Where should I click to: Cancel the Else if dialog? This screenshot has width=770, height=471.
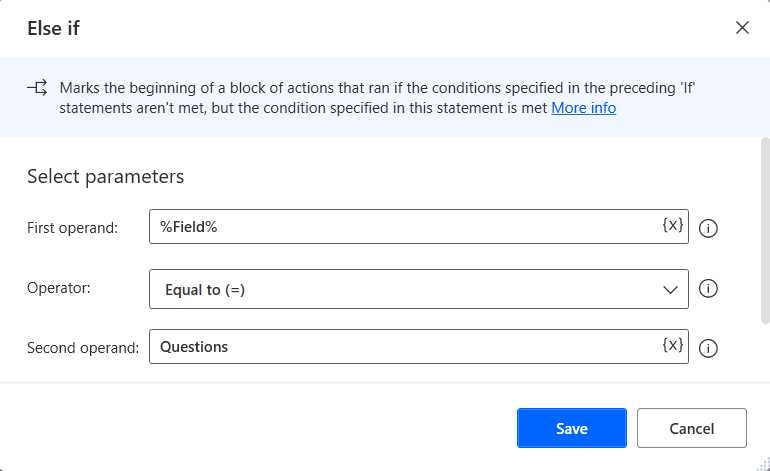point(691,428)
